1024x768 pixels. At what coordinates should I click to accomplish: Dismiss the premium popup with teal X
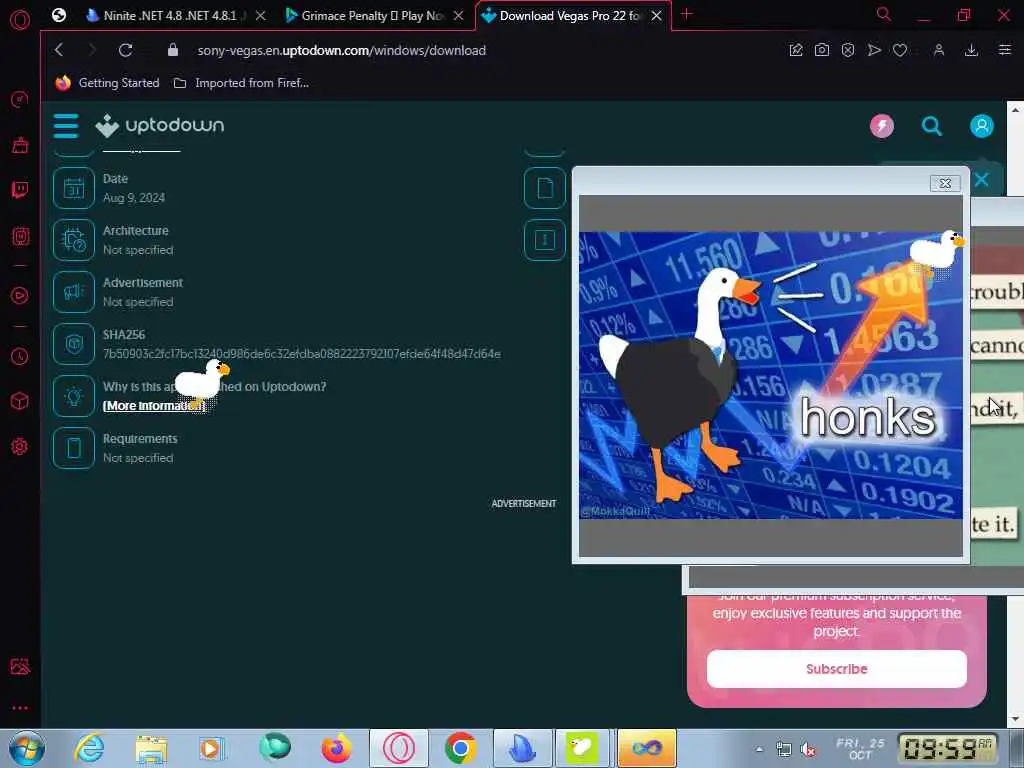pyautogui.click(x=981, y=180)
